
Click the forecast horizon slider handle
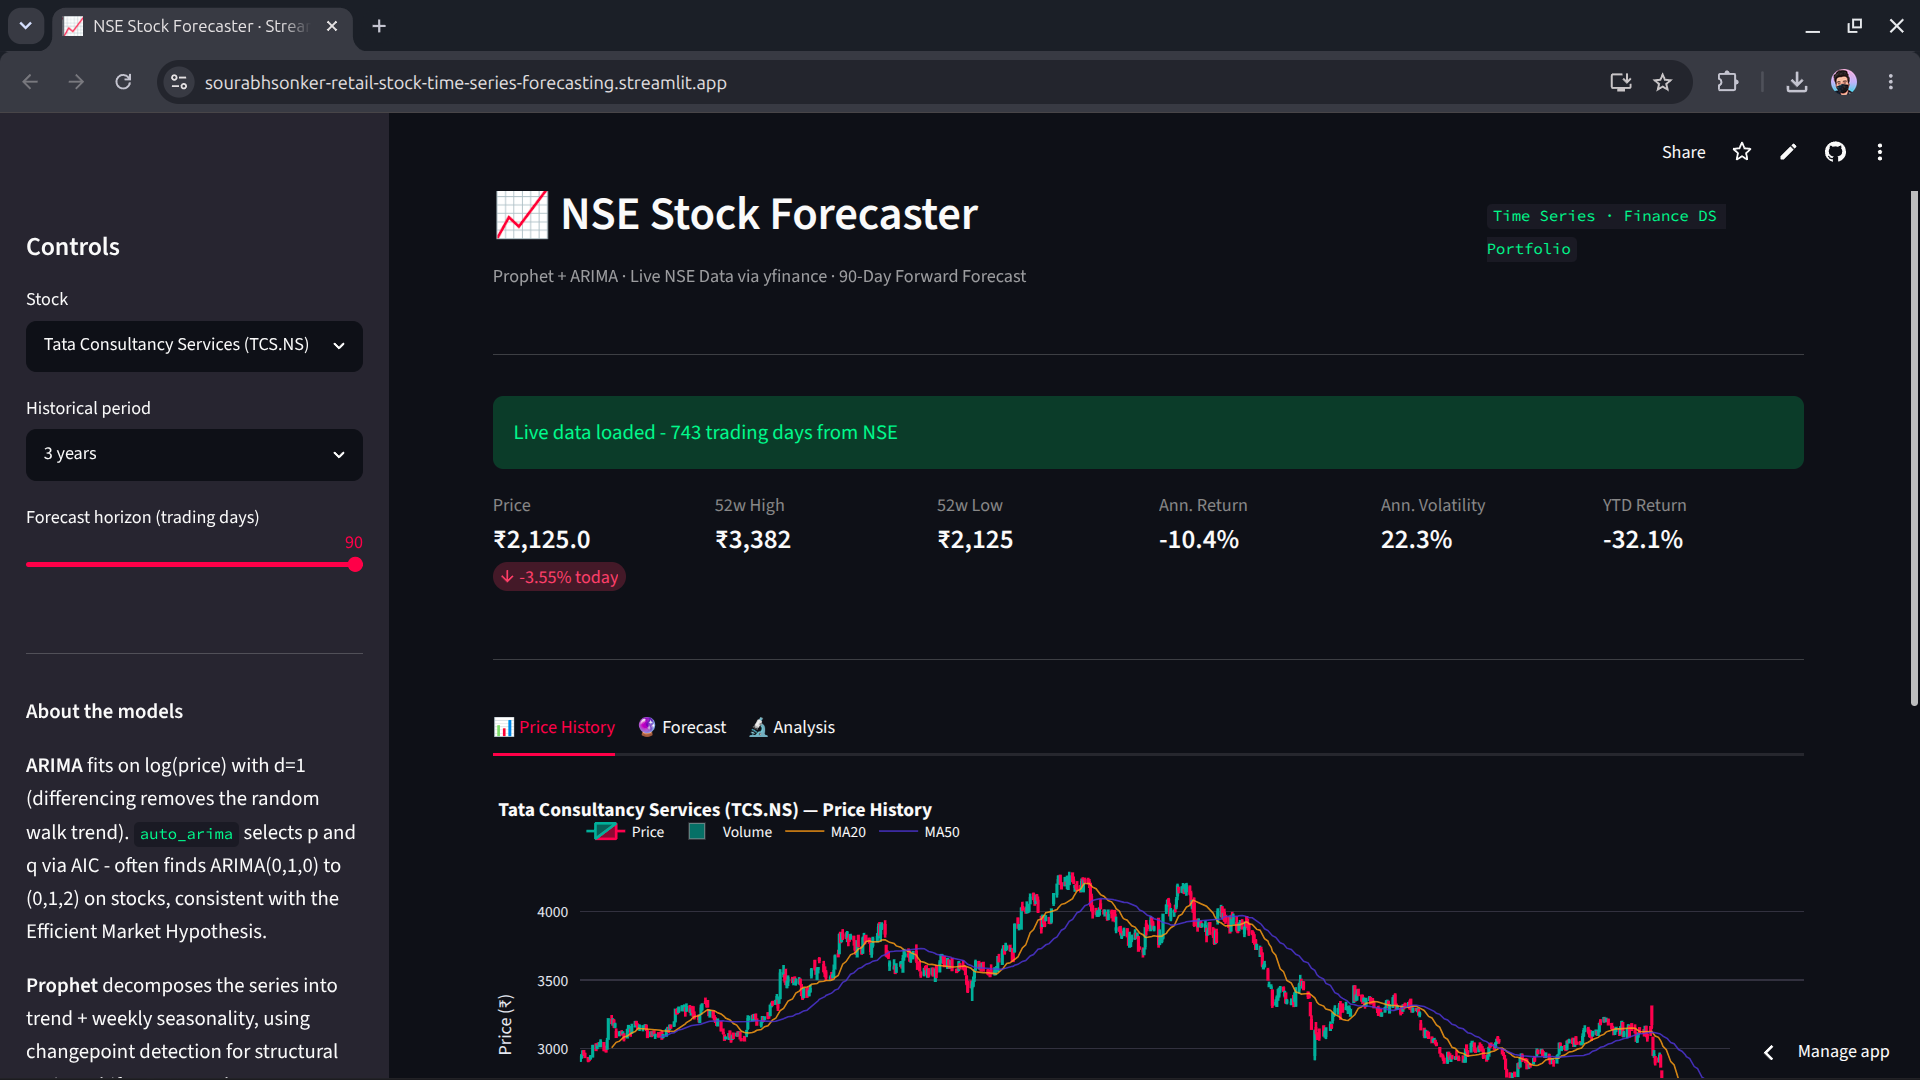coord(355,565)
